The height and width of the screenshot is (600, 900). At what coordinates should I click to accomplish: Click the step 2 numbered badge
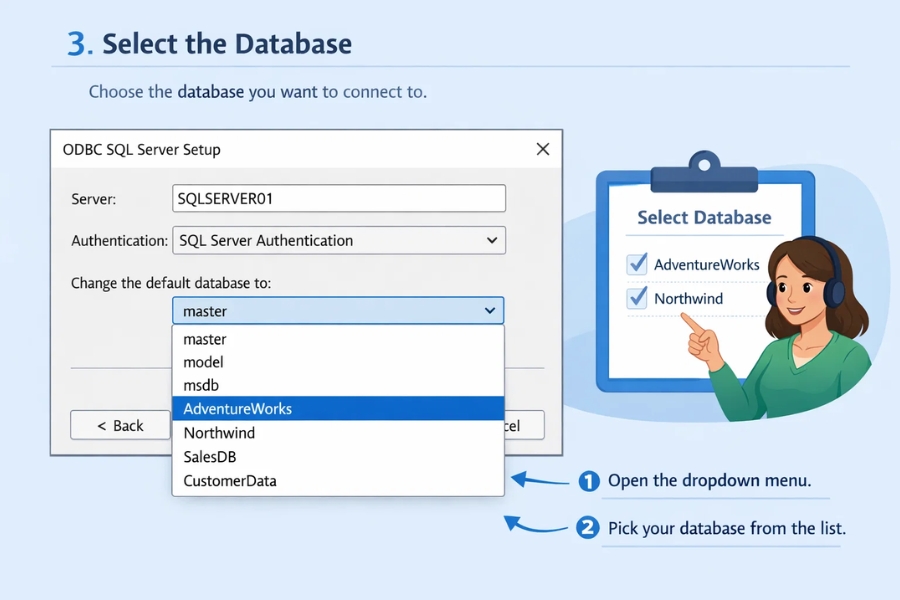(x=589, y=529)
